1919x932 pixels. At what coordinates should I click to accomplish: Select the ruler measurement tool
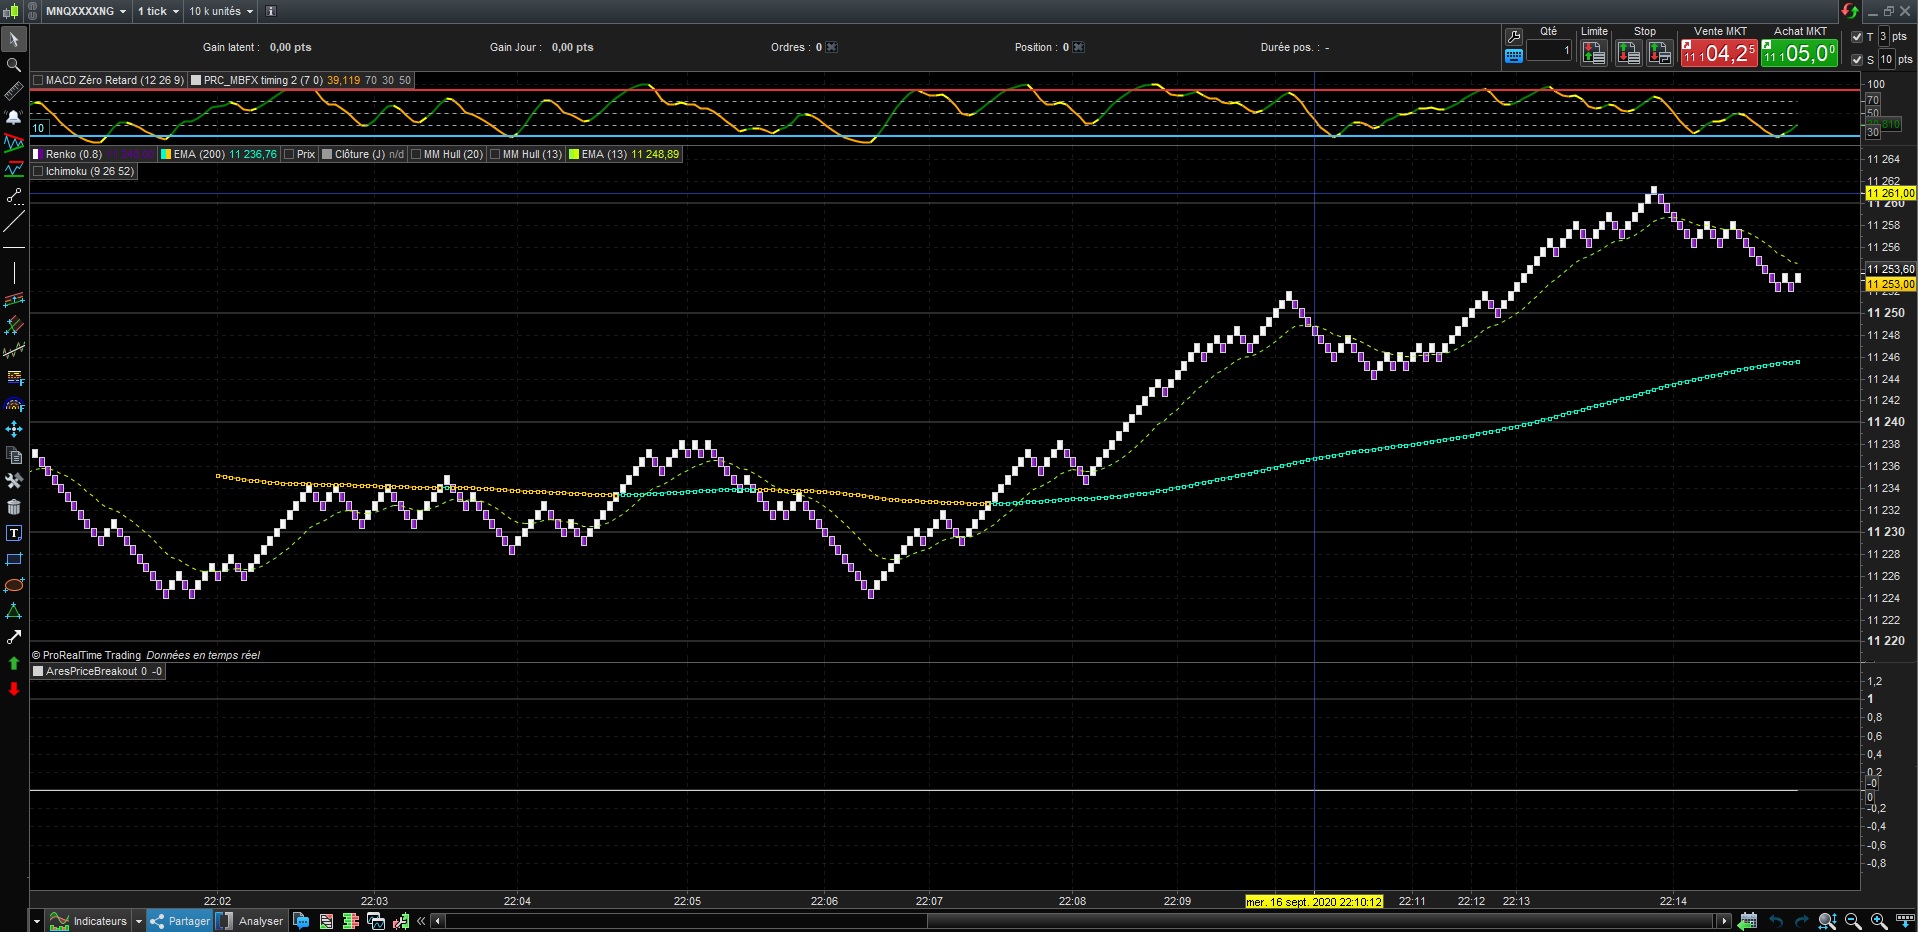click(x=14, y=91)
